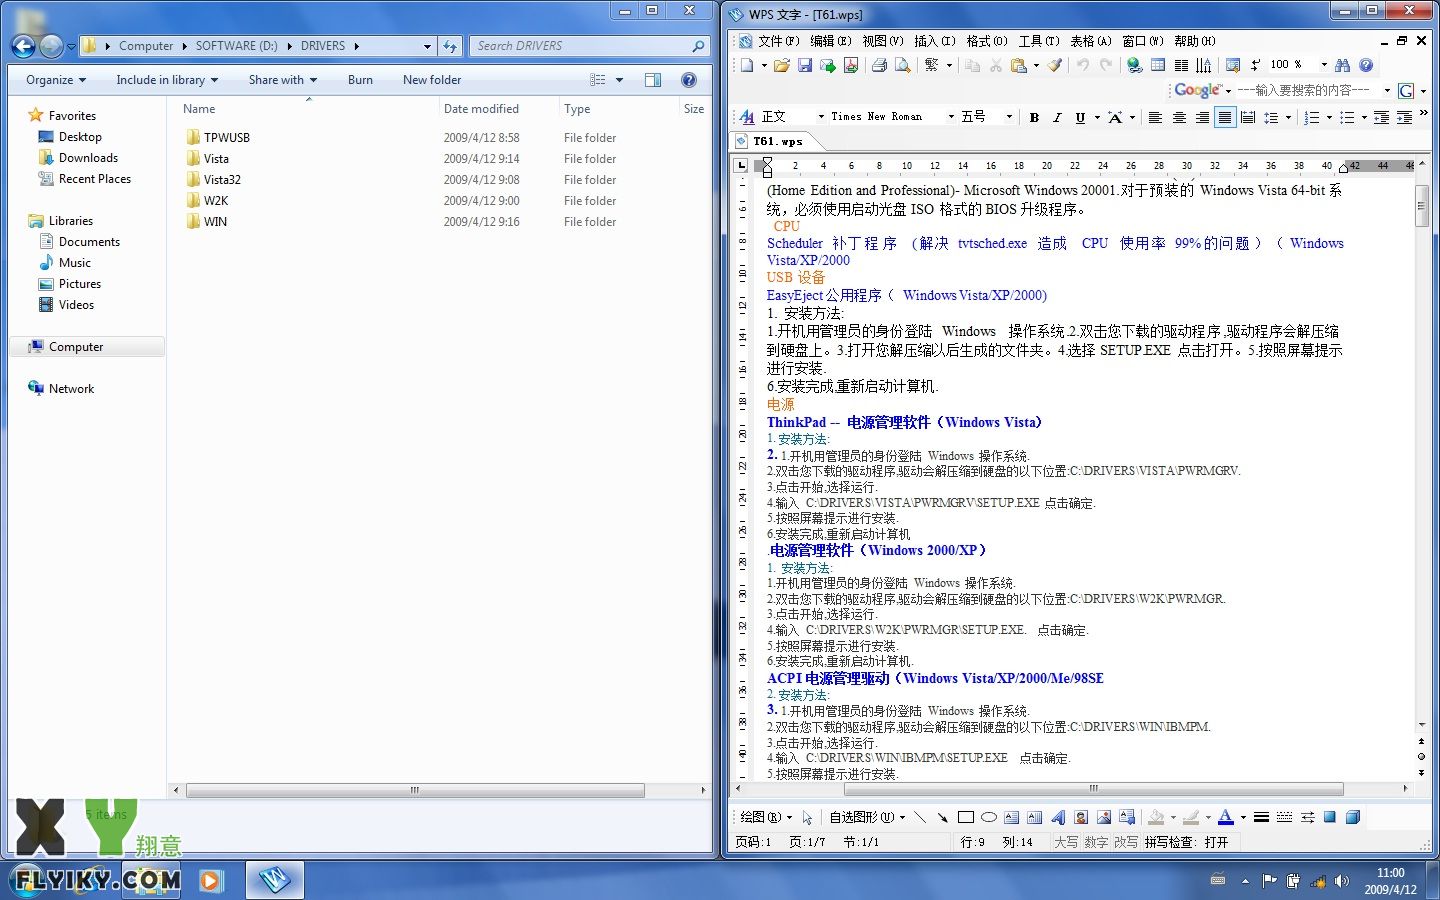Open the TPWUSB folder entry
This screenshot has width=1440, height=900.
pos(227,138)
